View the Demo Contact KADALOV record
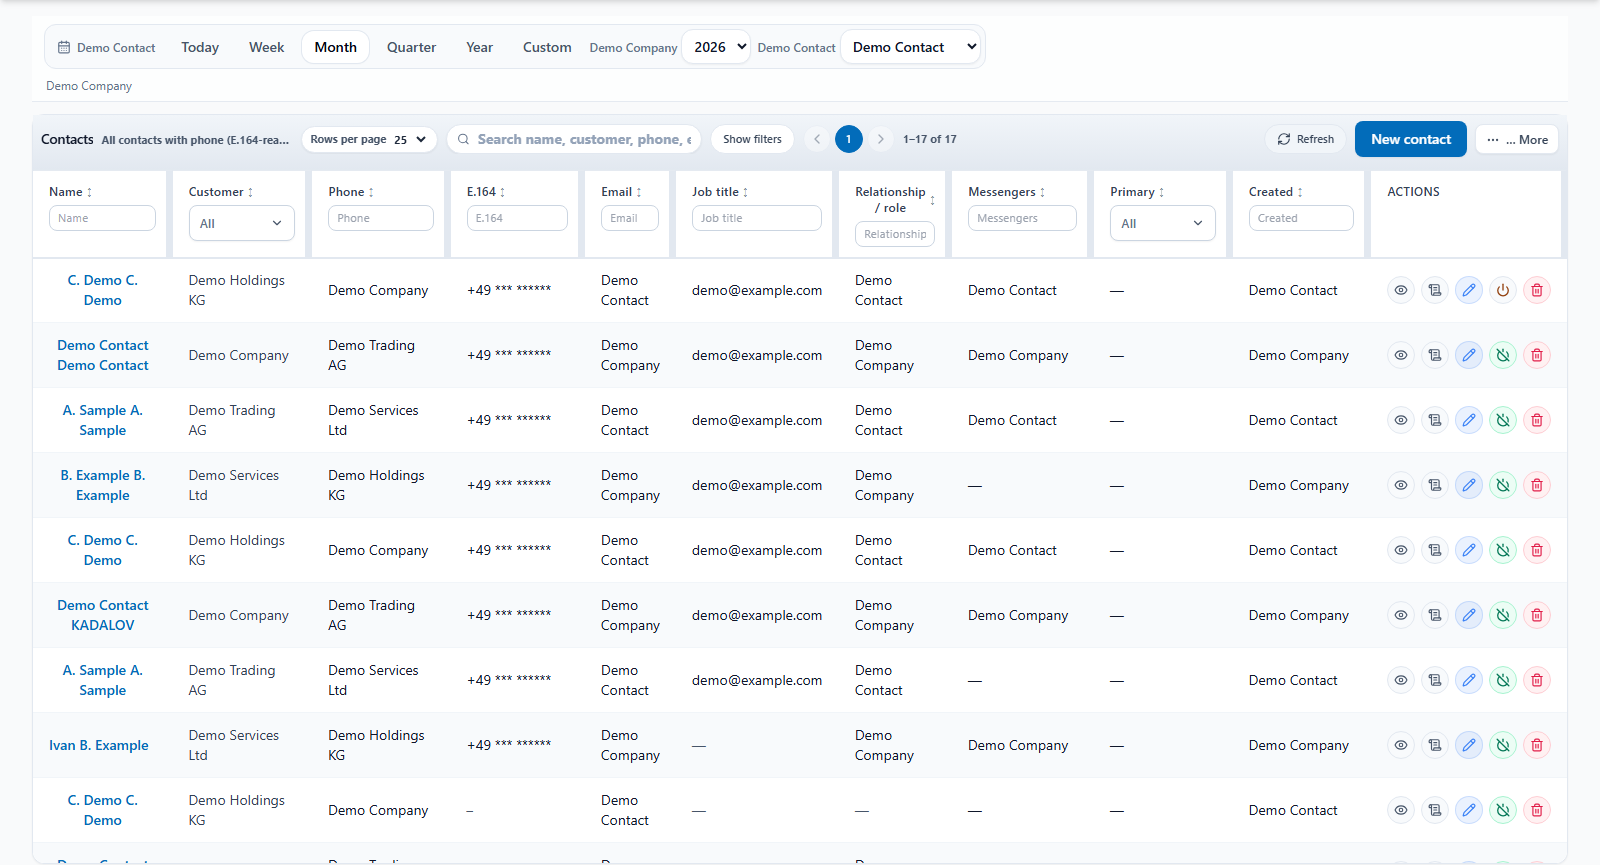This screenshot has width=1600, height=865. tap(1401, 615)
